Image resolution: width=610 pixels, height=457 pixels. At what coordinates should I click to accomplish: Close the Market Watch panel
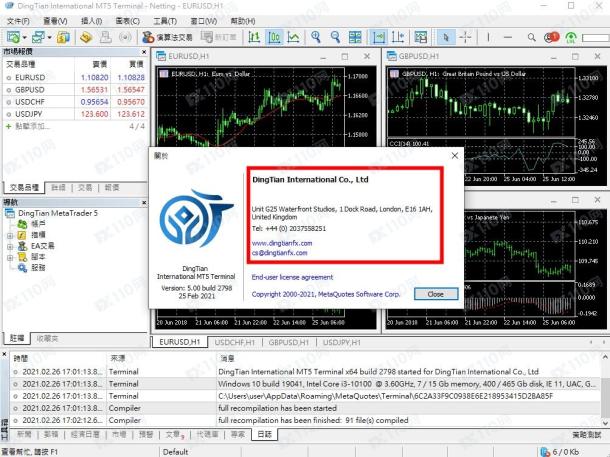pyautogui.click(x=144, y=52)
